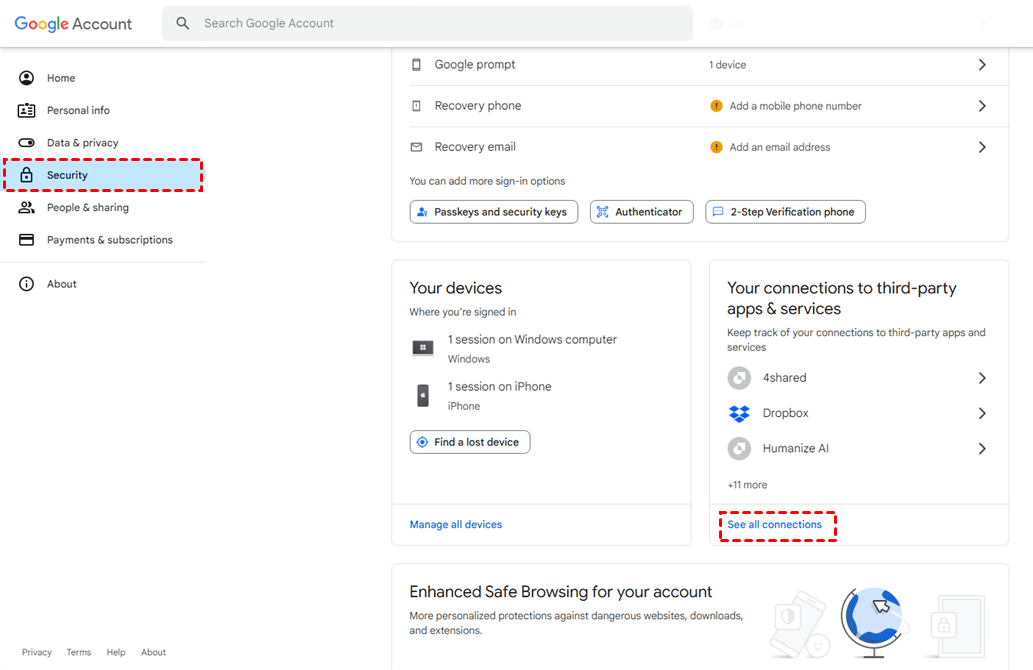Click the Passkeys and security keys button
Screen dimensions: 1033x670
pyautogui.click(x=494, y=212)
